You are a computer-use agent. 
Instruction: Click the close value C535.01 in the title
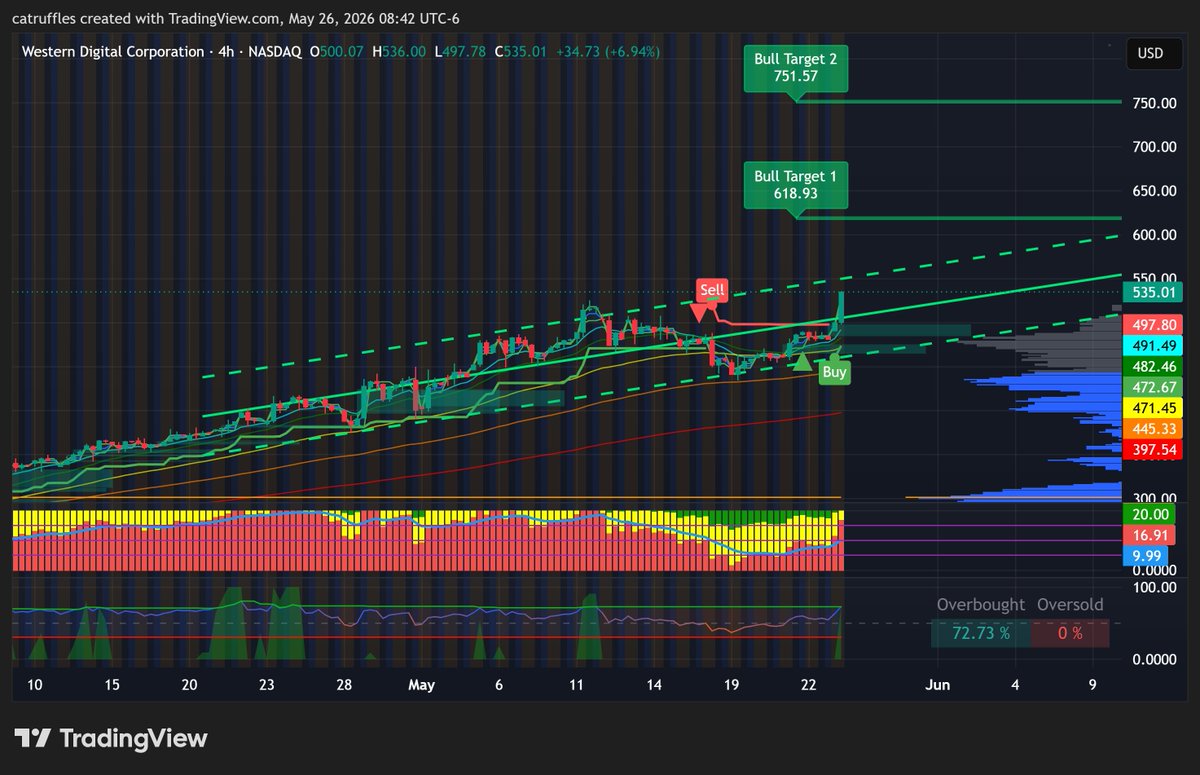tap(522, 52)
